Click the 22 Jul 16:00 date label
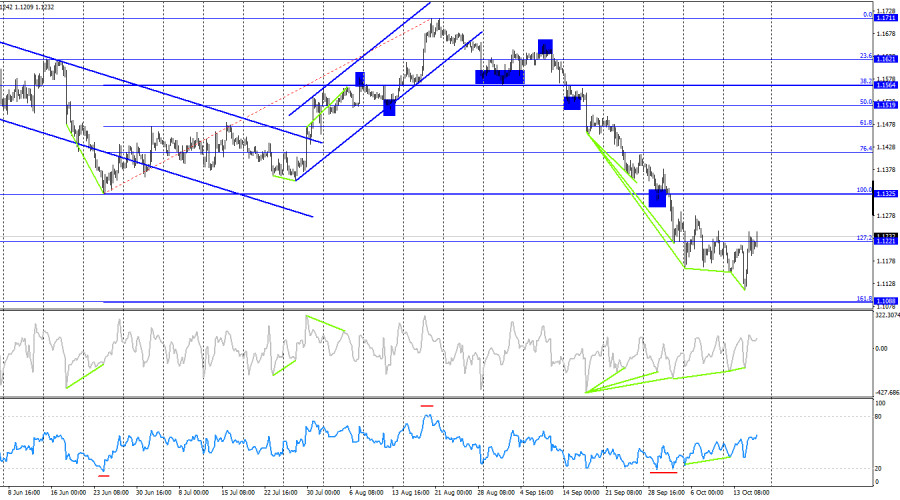Image resolution: width=900 pixels, height=500 pixels. (x=281, y=493)
